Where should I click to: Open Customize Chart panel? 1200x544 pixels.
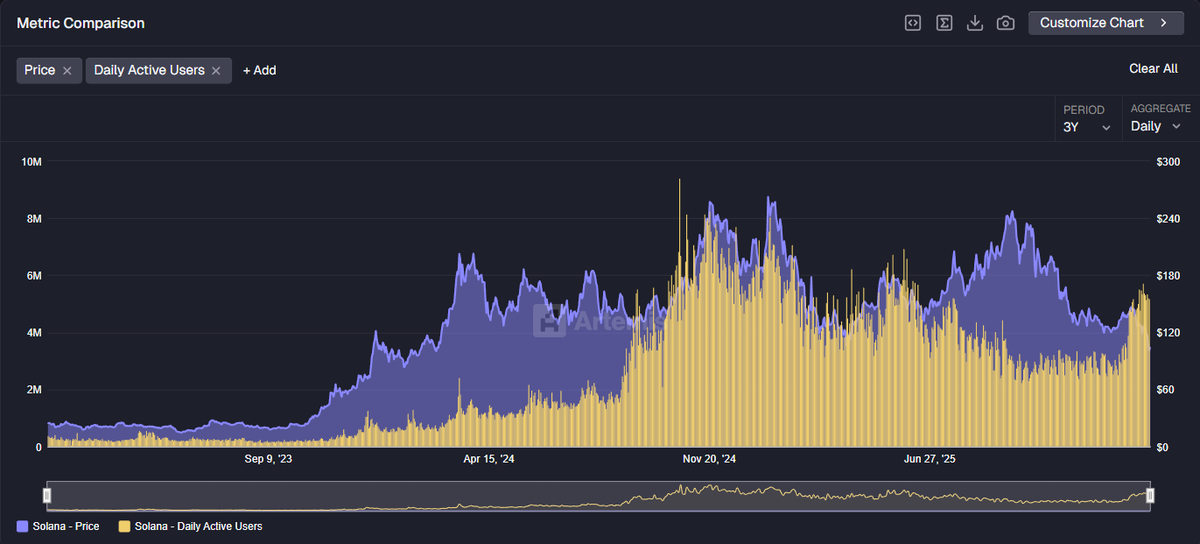1106,22
